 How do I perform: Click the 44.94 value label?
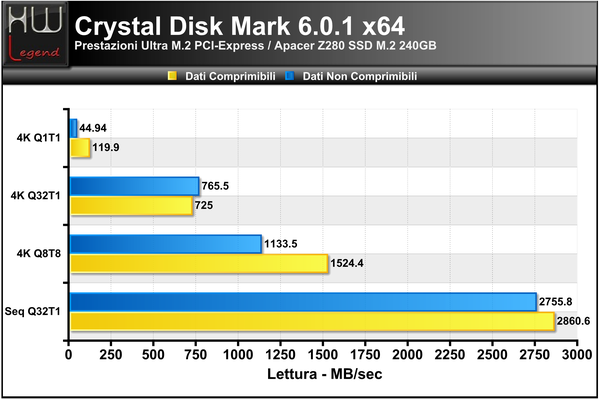click(x=93, y=128)
